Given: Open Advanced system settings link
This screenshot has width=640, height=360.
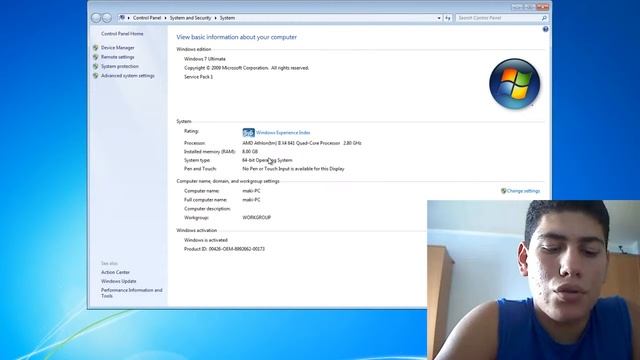Looking at the screenshot, I should coord(128,76).
